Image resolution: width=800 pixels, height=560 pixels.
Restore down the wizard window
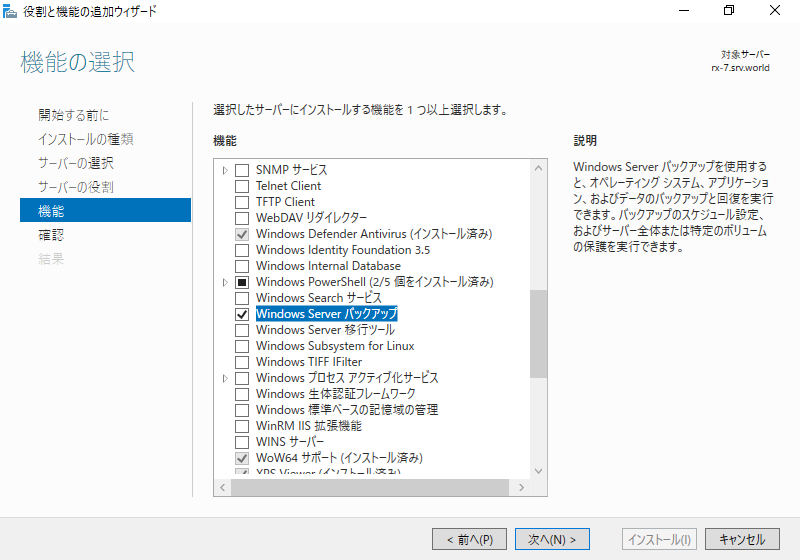[729, 10]
